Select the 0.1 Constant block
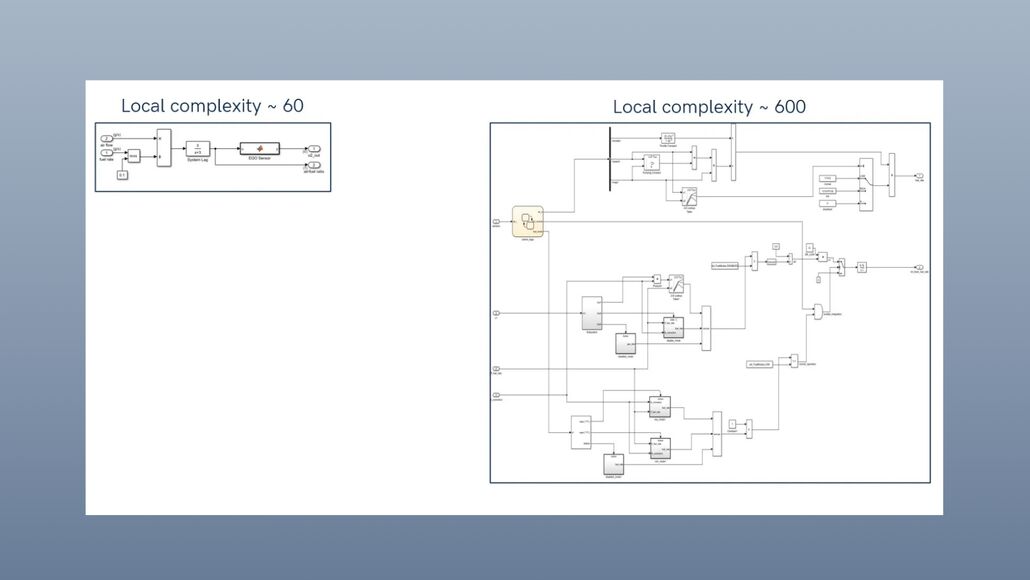 [124, 173]
